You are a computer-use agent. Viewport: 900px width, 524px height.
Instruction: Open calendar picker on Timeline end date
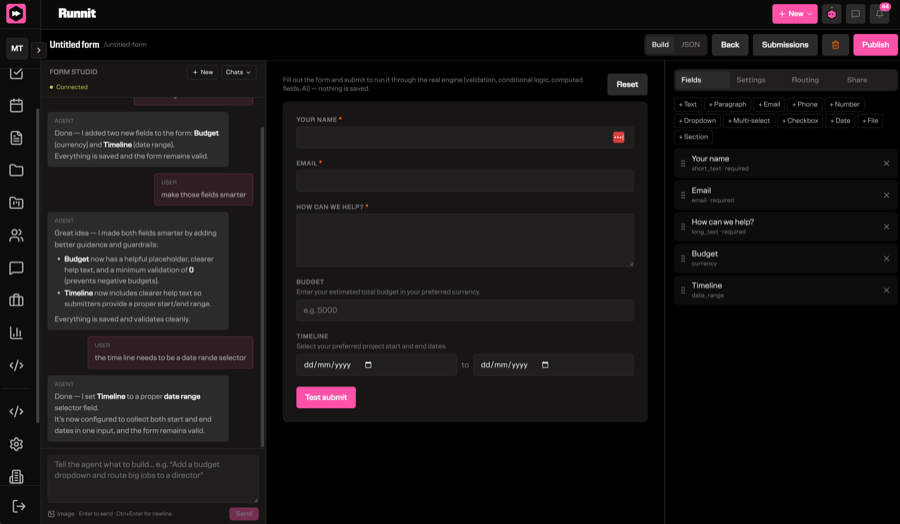click(x=545, y=365)
